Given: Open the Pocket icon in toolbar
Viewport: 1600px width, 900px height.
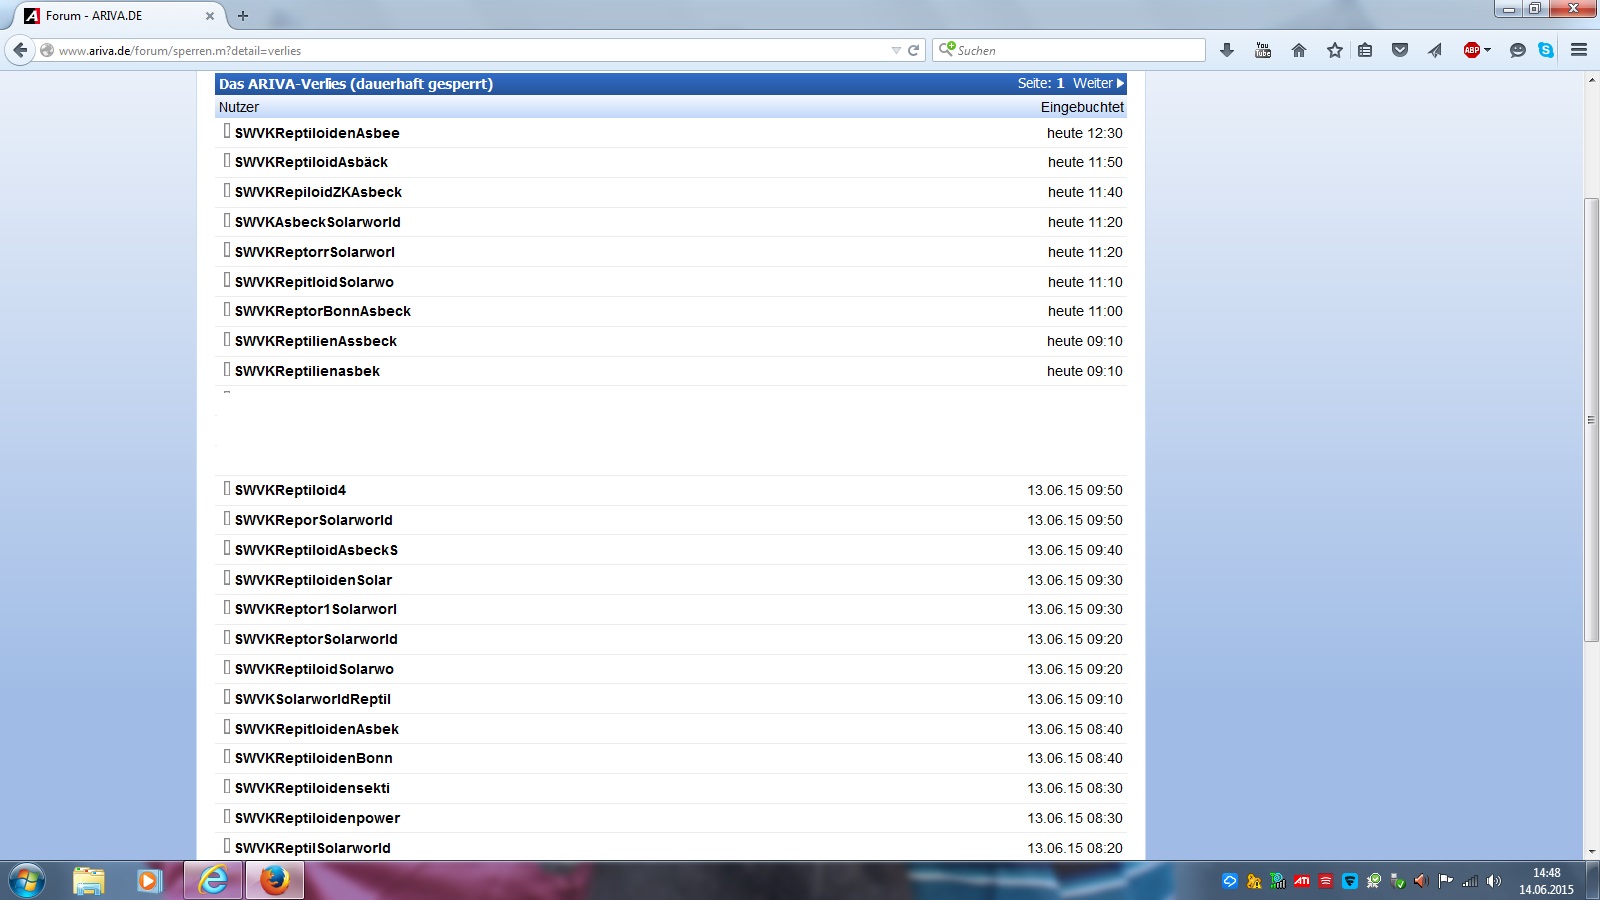Looking at the screenshot, I should pos(1400,50).
